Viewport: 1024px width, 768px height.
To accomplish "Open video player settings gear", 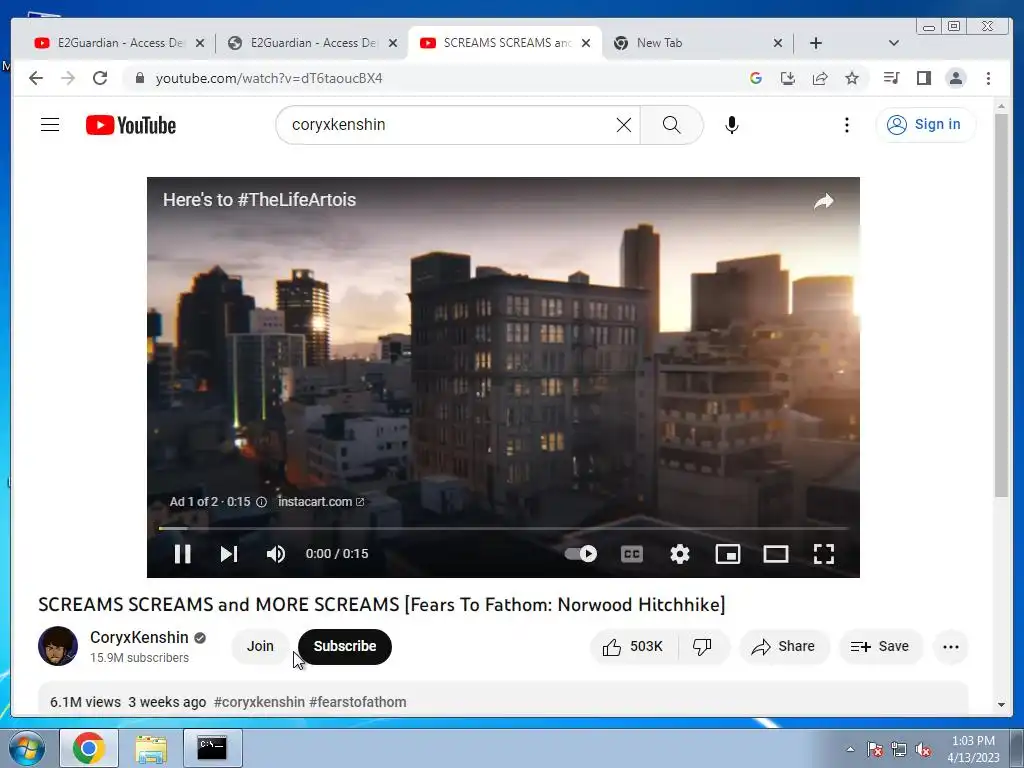I will pyautogui.click(x=680, y=554).
